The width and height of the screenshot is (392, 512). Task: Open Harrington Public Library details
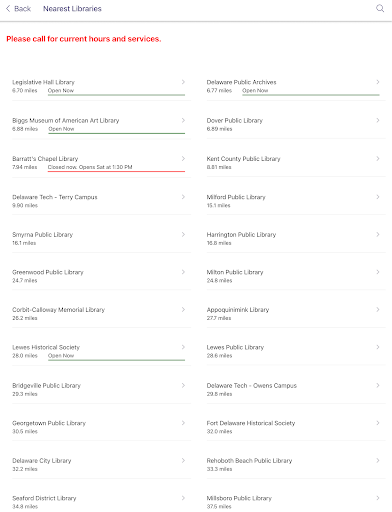(x=296, y=239)
